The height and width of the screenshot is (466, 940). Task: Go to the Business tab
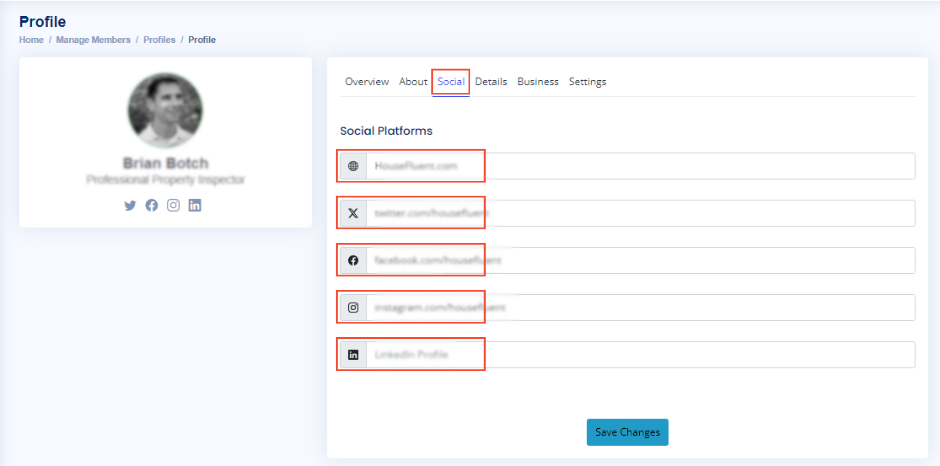[x=537, y=82]
